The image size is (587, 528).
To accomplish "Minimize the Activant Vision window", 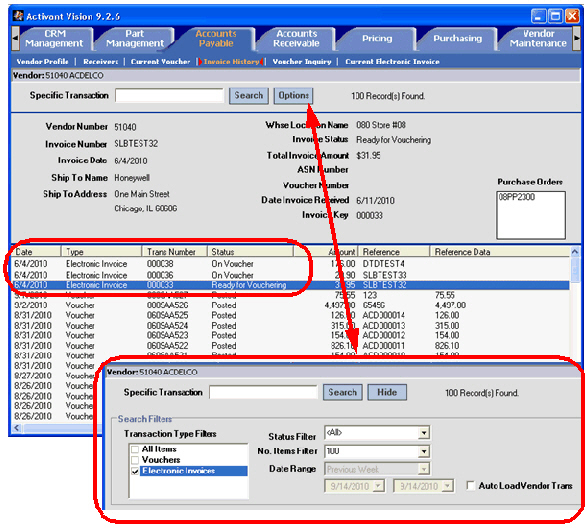I will click(538, 16).
